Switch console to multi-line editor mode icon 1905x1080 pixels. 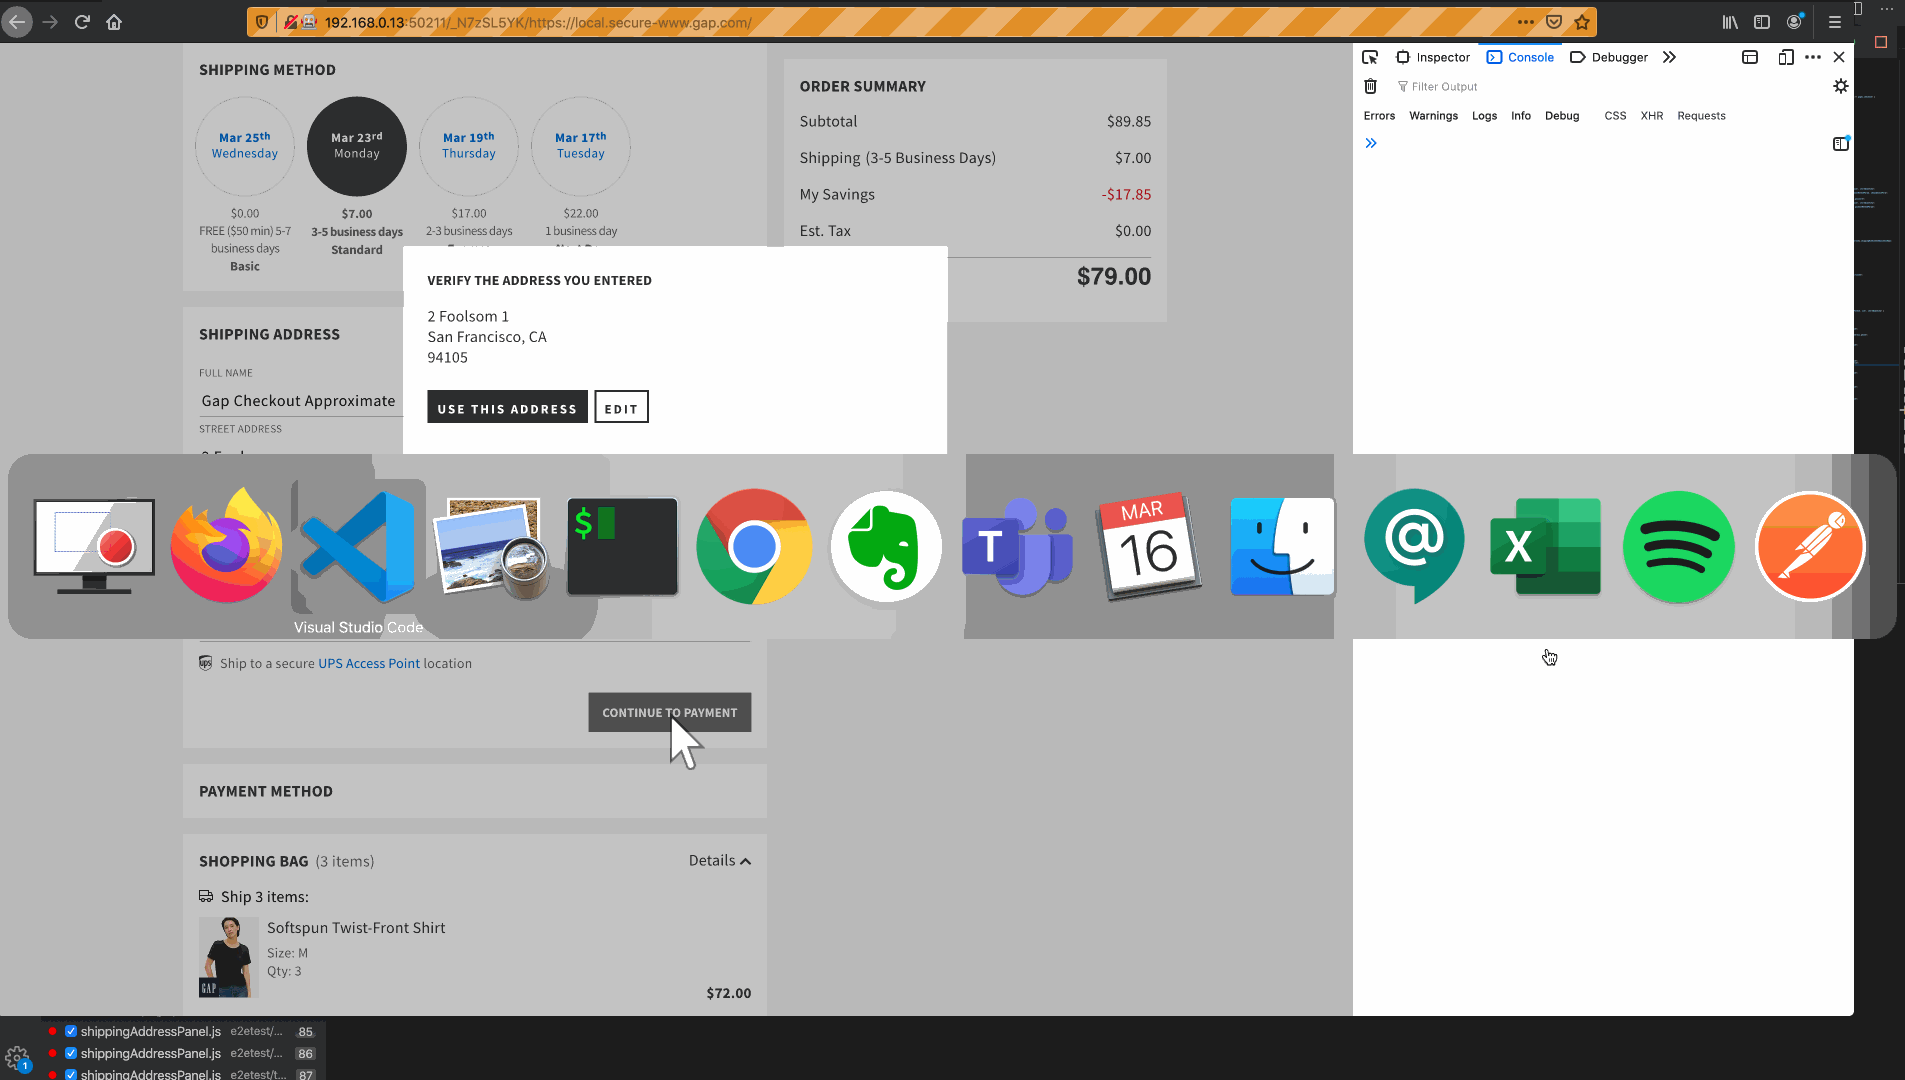1841,143
